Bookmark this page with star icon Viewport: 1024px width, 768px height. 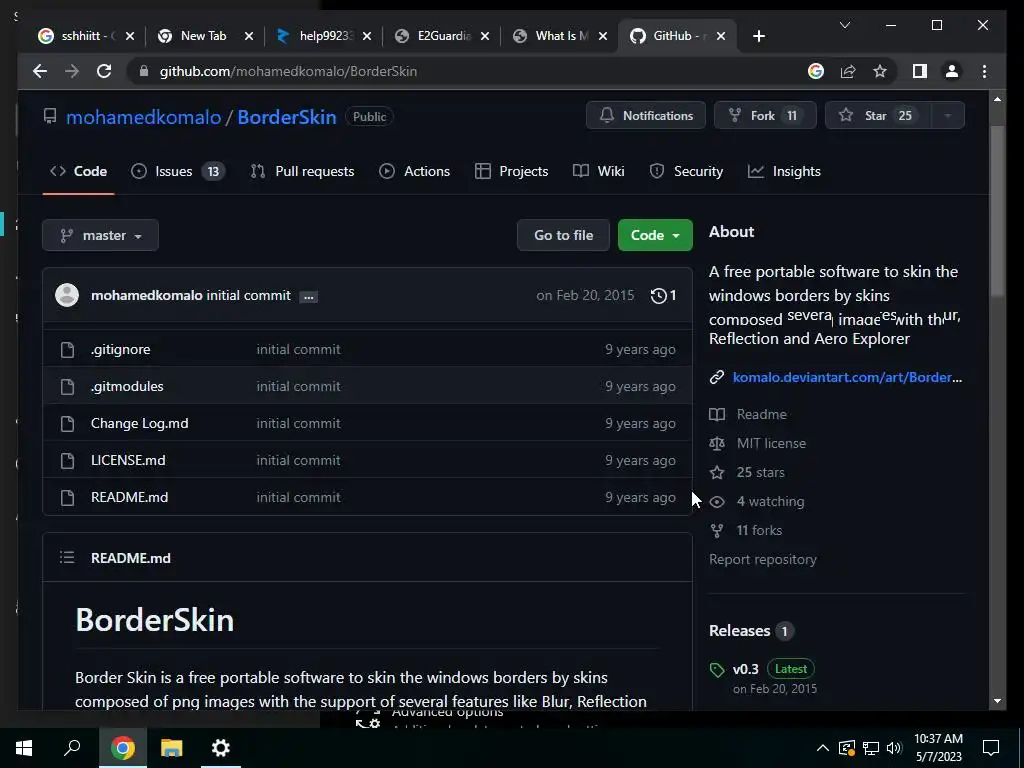(880, 71)
